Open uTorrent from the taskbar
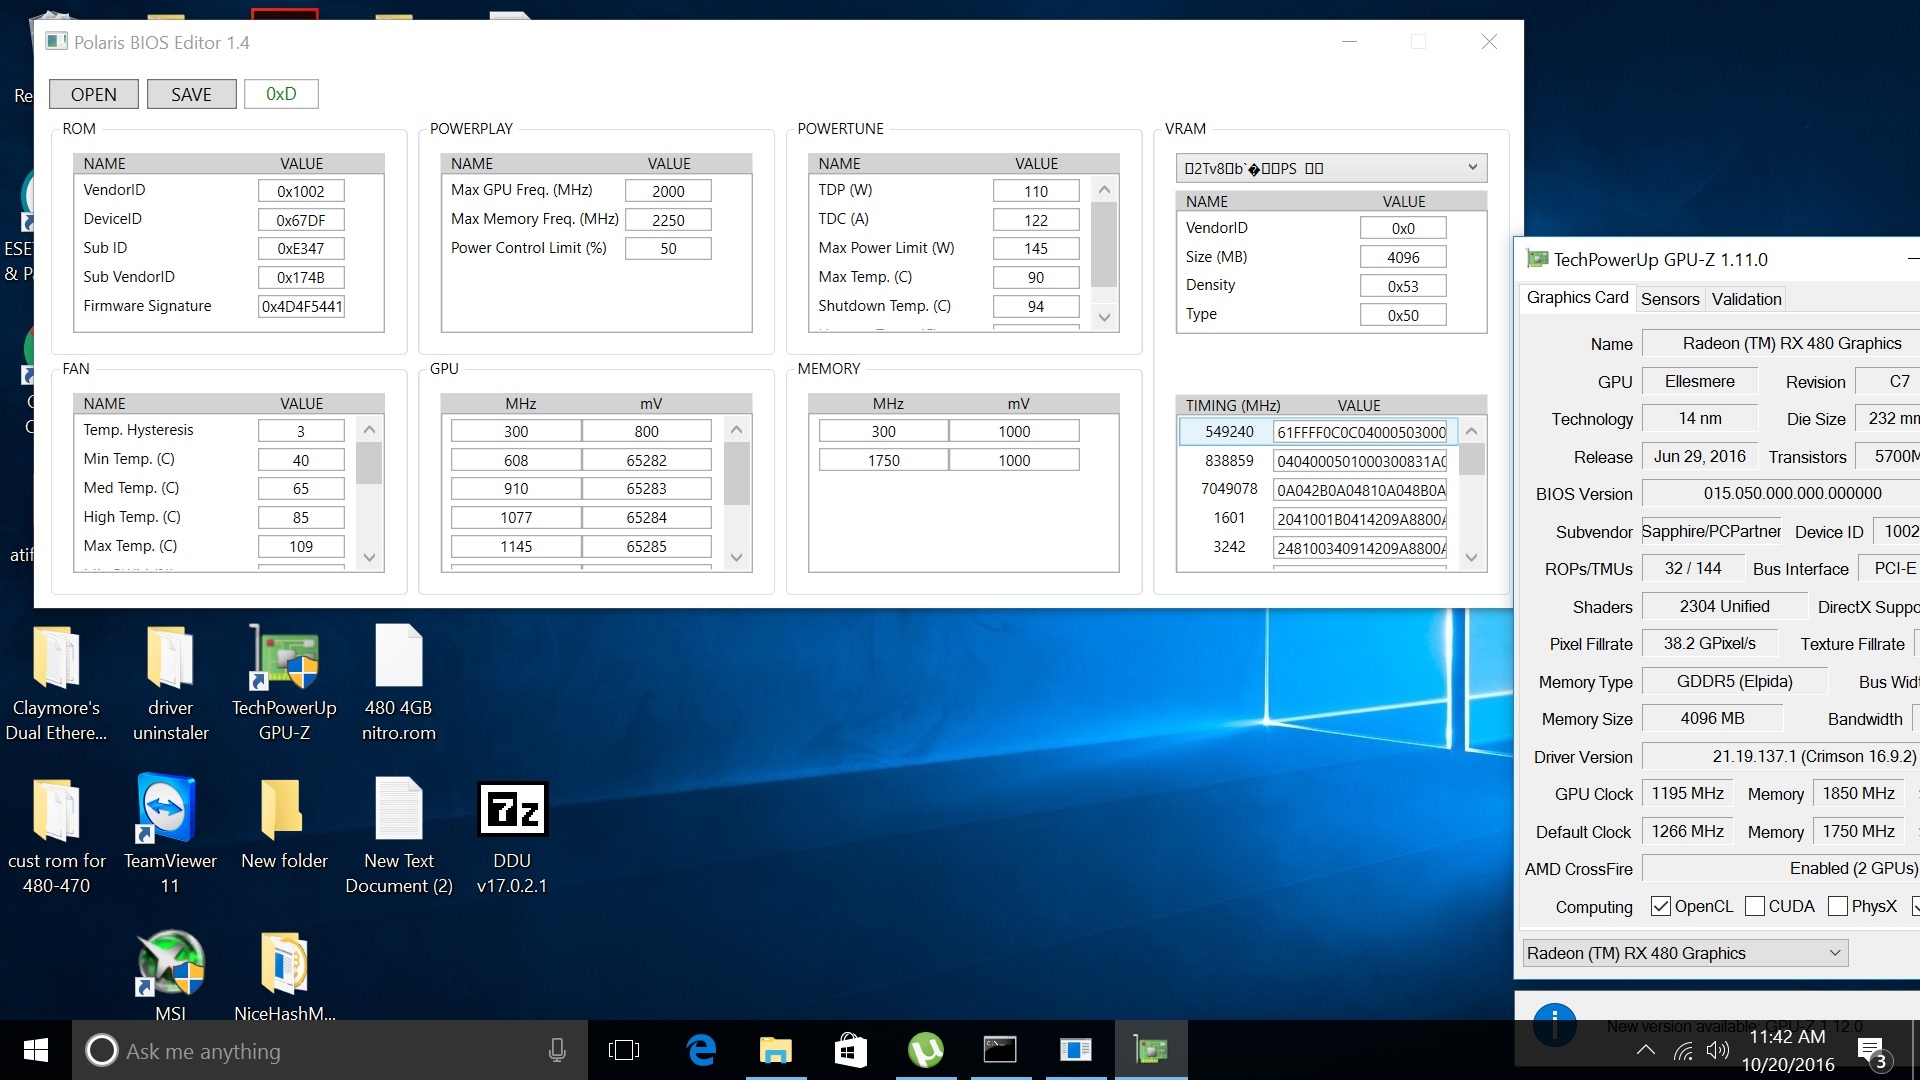Image resolution: width=1920 pixels, height=1080 pixels. [x=926, y=1050]
